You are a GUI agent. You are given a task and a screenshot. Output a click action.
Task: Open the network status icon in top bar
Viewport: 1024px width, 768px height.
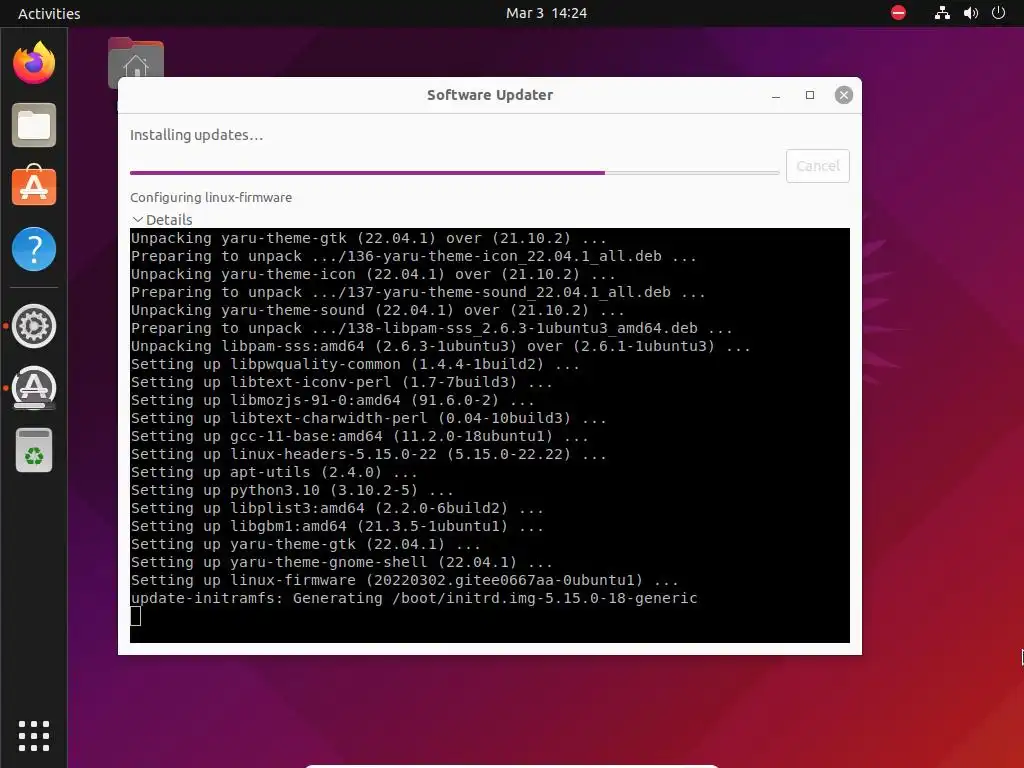click(x=942, y=13)
